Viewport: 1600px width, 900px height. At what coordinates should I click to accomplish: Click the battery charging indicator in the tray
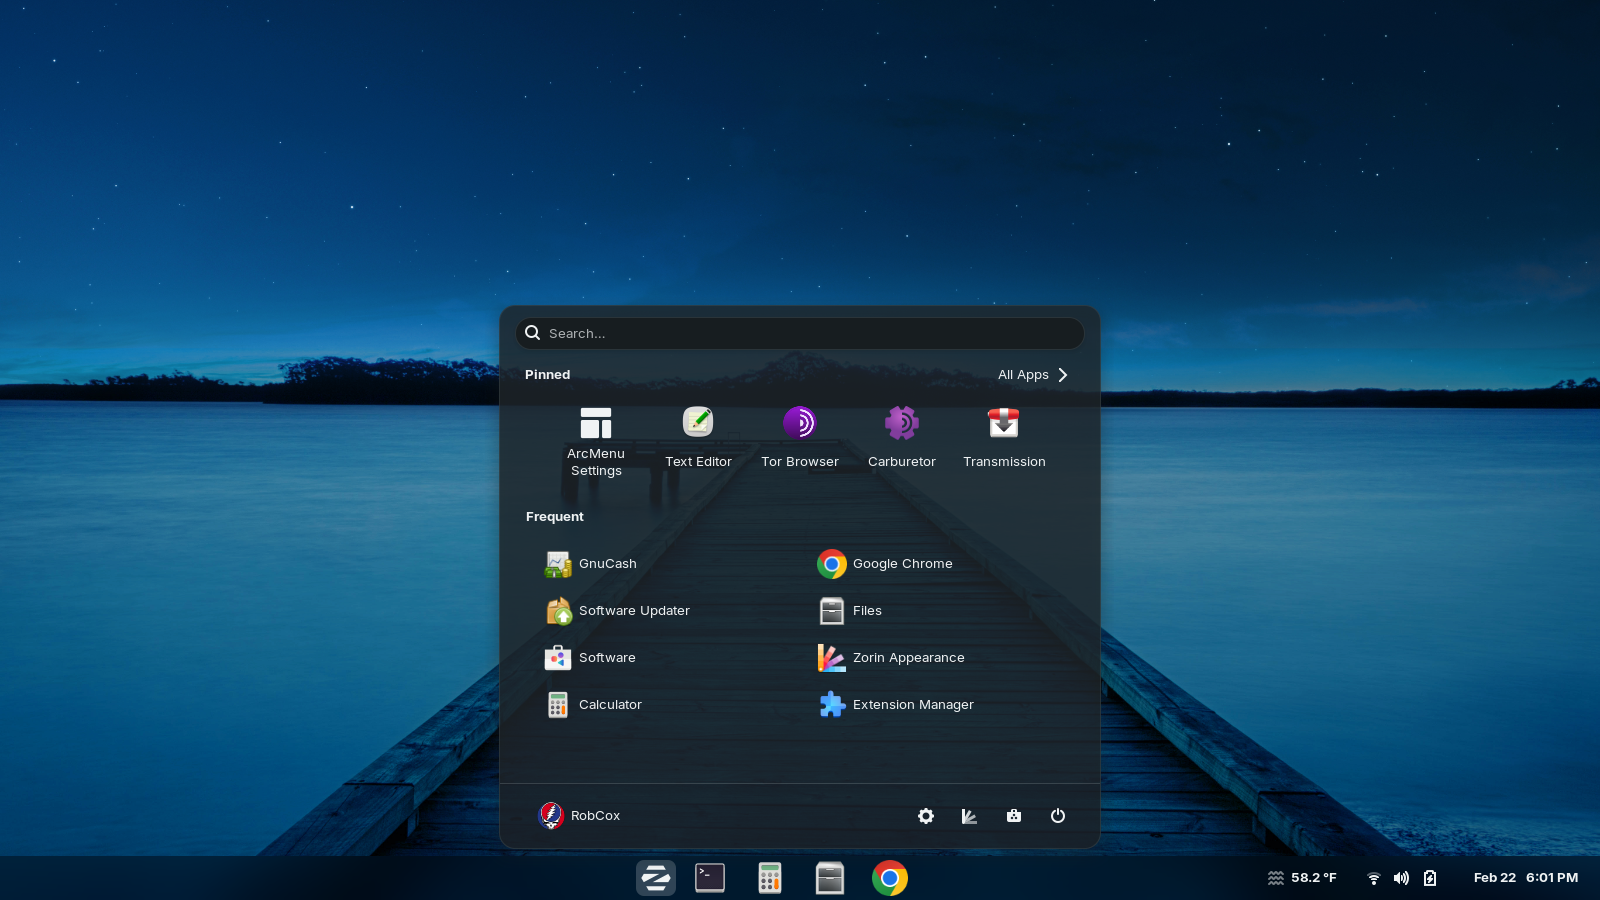pyautogui.click(x=1430, y=878)
